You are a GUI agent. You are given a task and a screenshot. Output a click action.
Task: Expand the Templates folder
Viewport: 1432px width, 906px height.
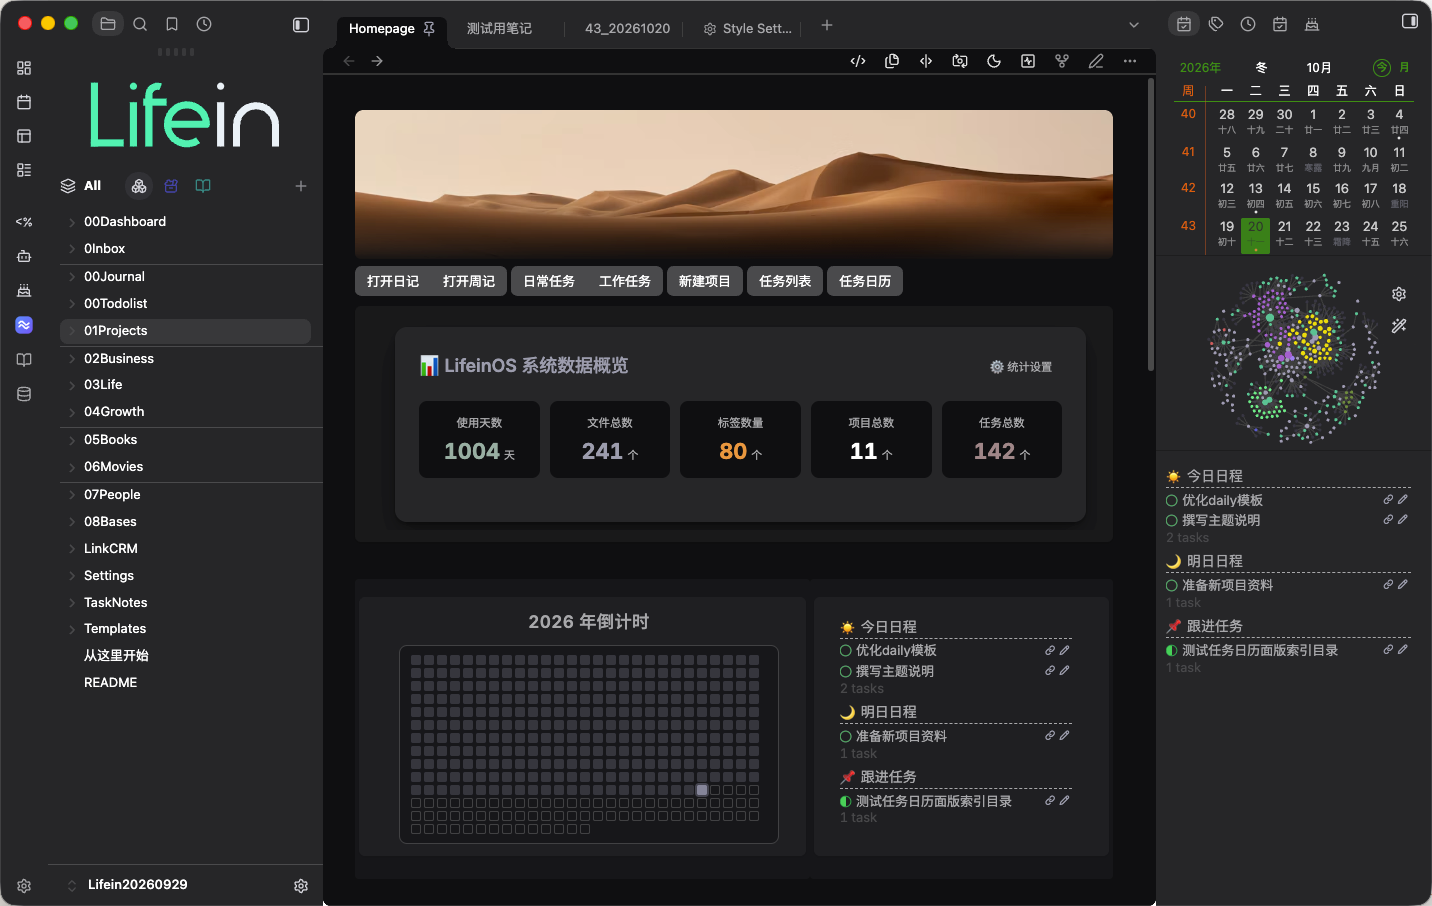pyautogui.click(x=72, y=629)
